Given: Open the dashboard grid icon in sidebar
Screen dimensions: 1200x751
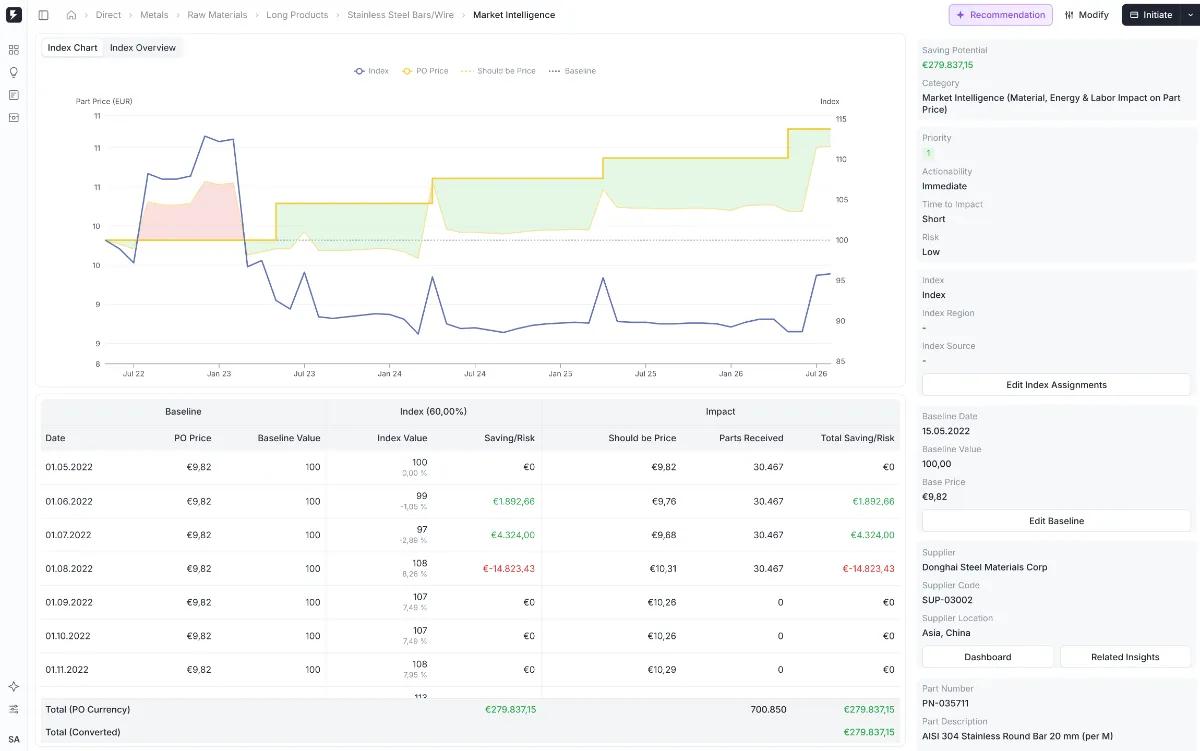Looking at the screenshot, I should pyautogui.click(x=14, y=49).
